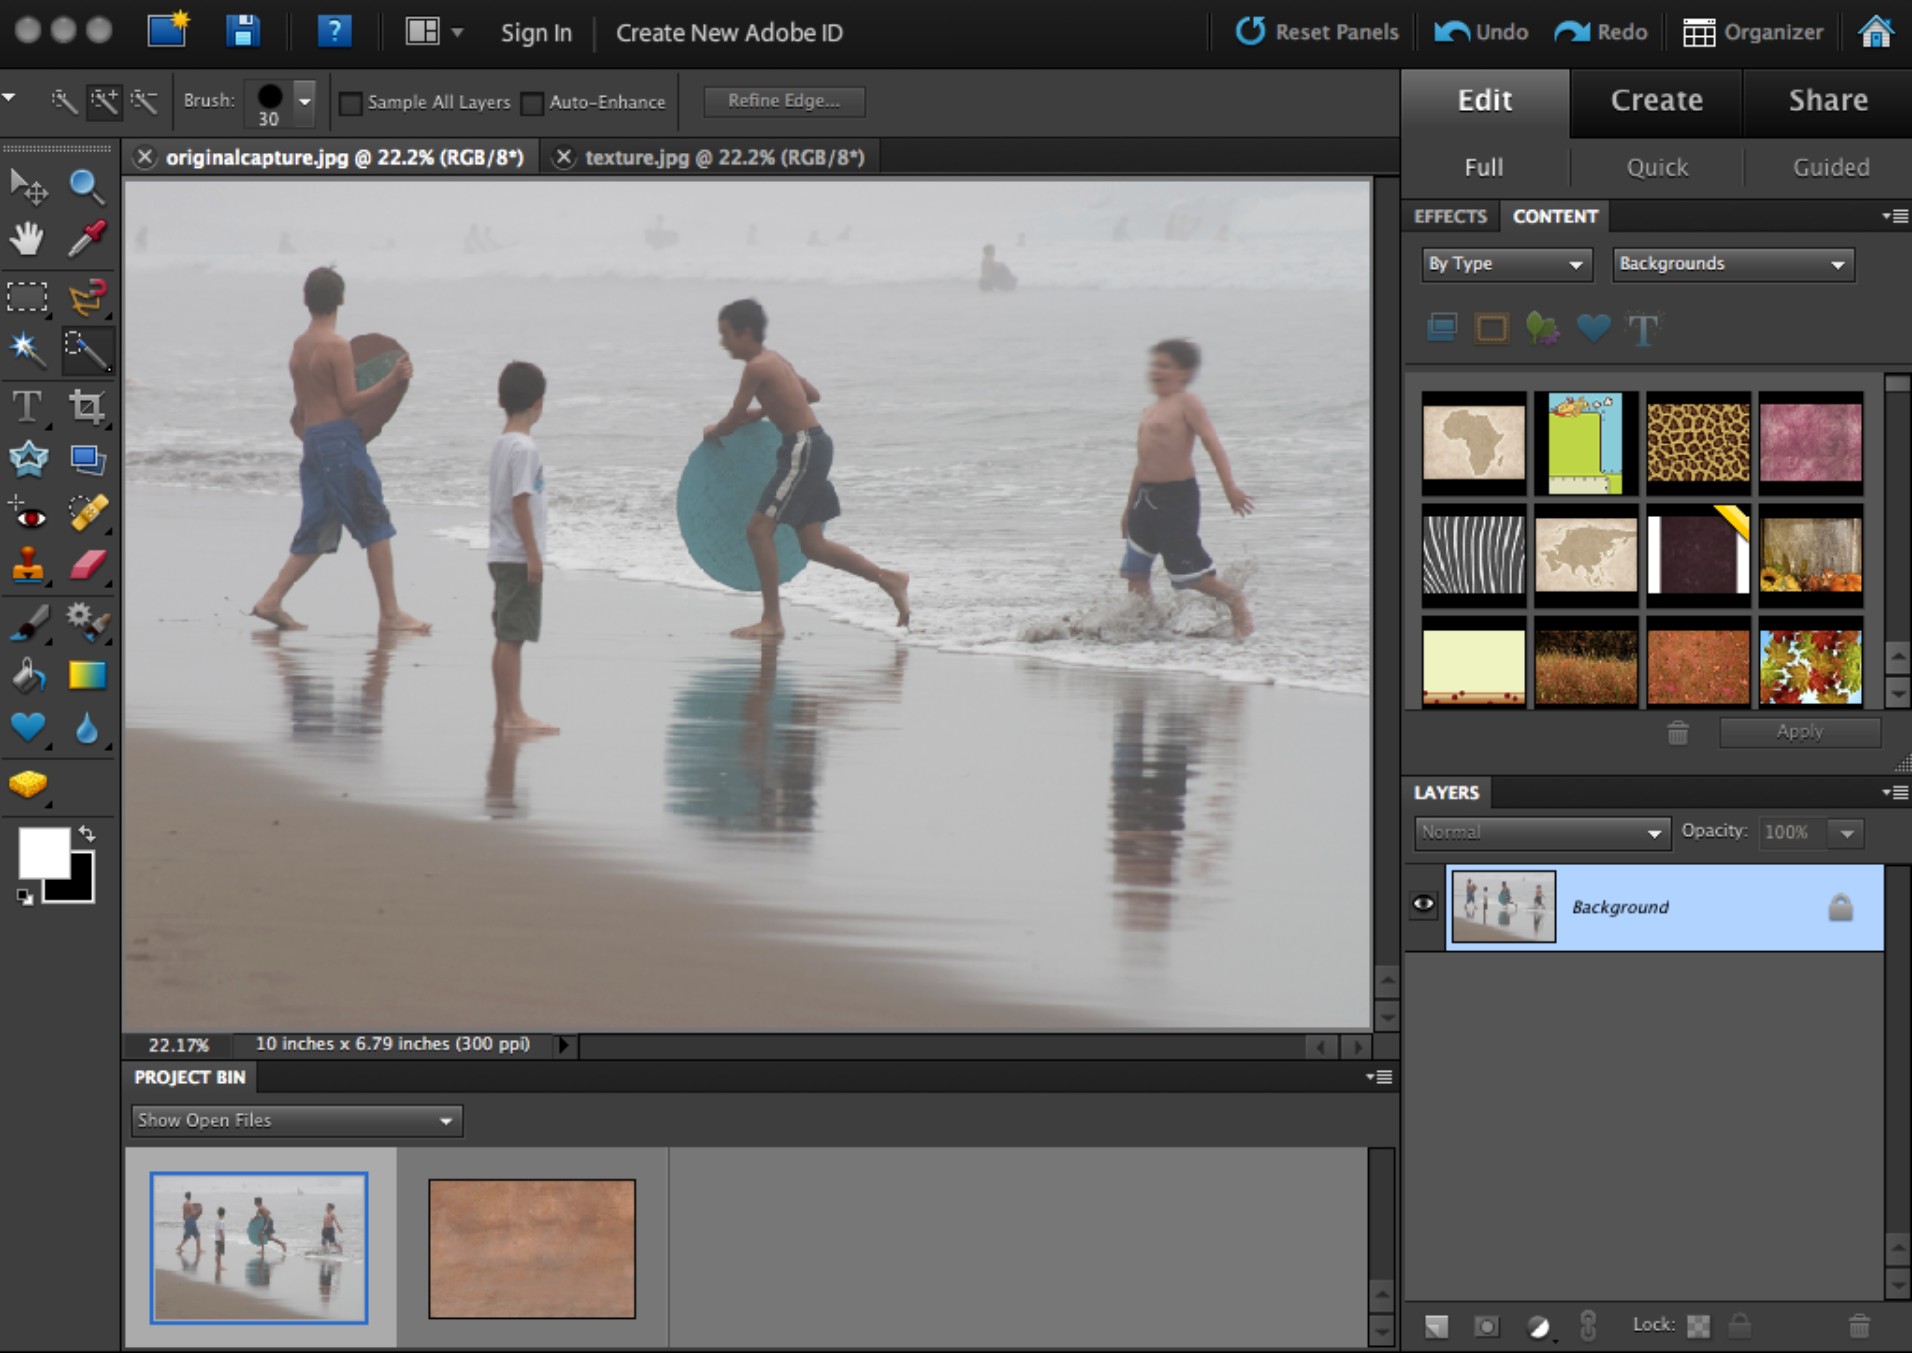Go to Home screen house icon
The width and height of the screenshot is (1912, 1353).
tap(1876, 31)
